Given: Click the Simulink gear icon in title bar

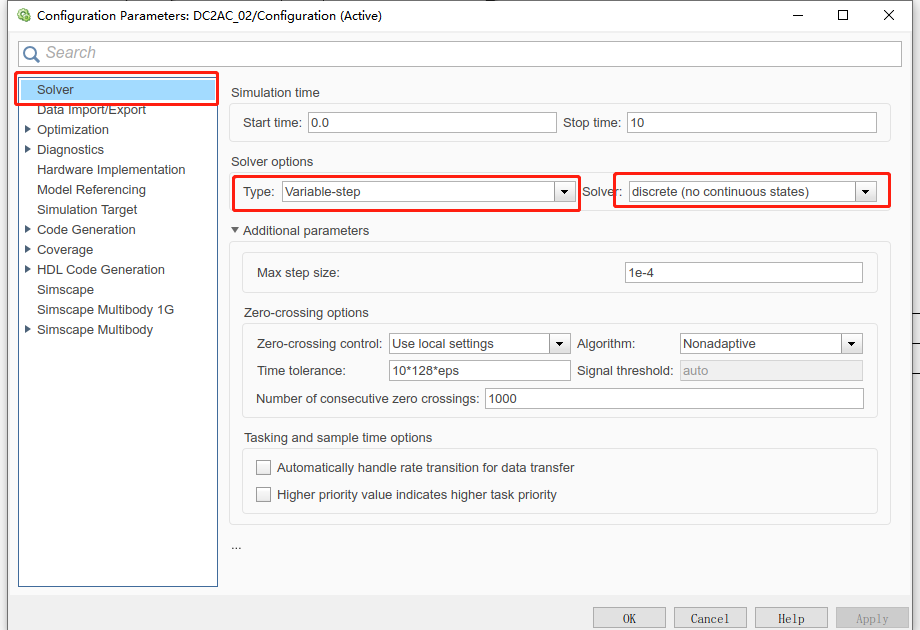Looking at the screenshot, I should (x=24, y=15).
